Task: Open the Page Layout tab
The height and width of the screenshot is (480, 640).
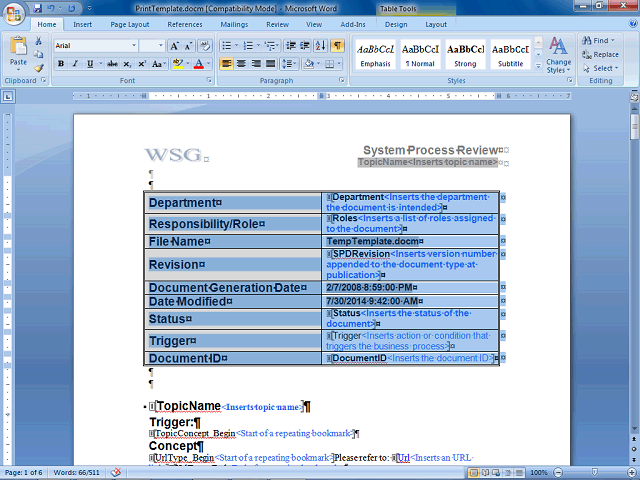Action: [x=130, y=24]
